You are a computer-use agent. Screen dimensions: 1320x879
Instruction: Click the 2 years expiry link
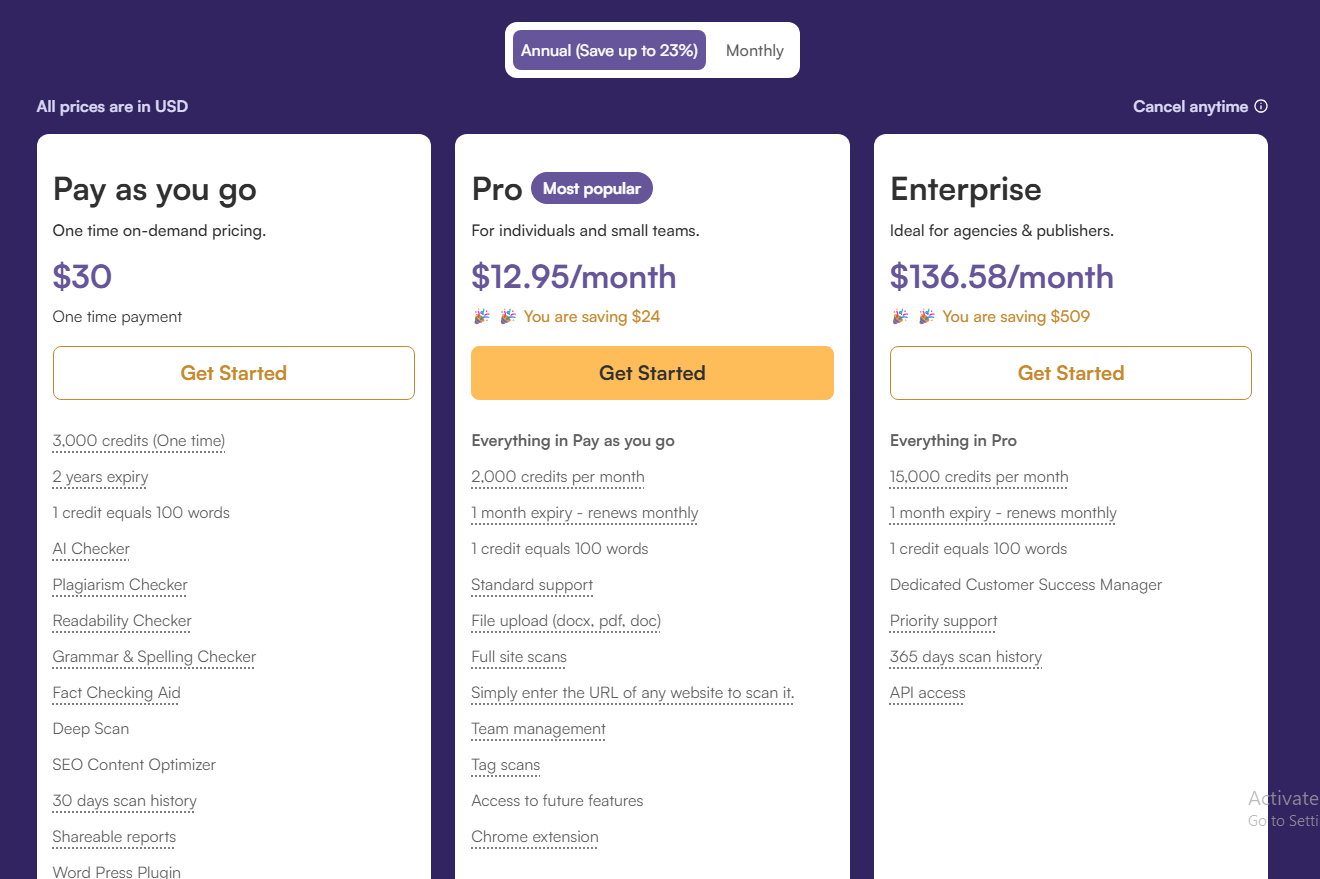100,477
